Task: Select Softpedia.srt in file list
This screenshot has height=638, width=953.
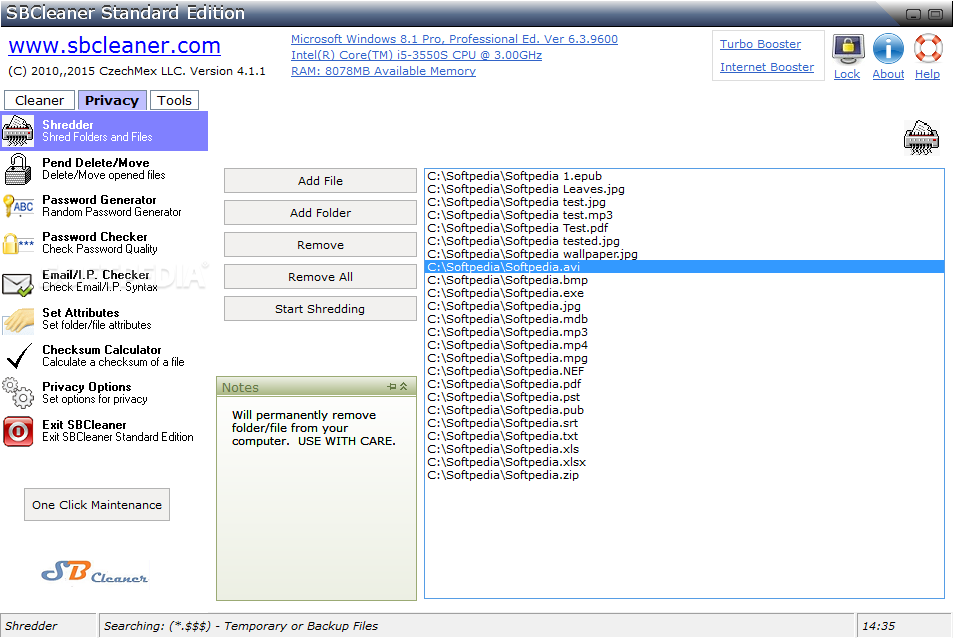Action: [x=684, y=423]
